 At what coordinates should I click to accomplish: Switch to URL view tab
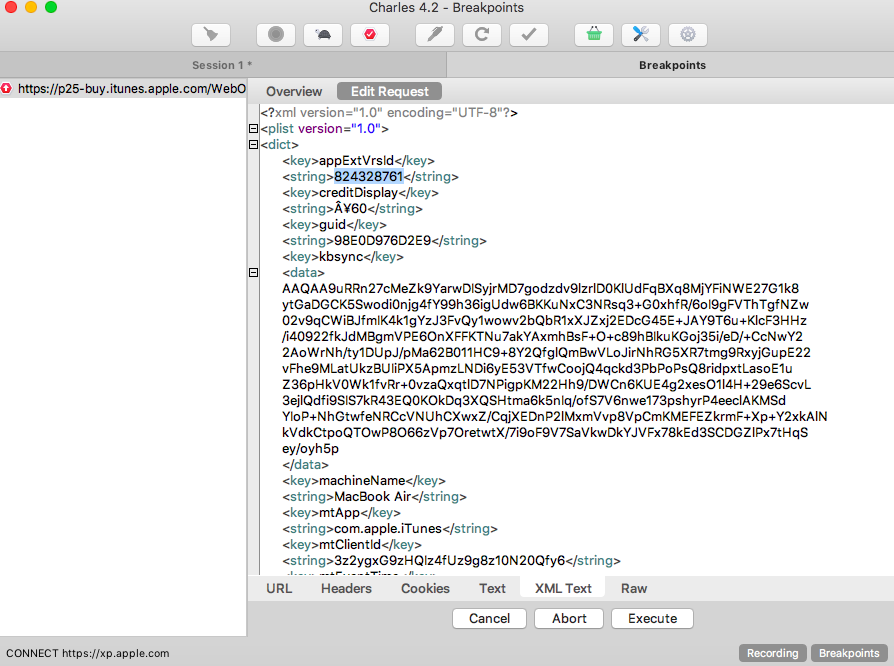pyautogui.click(x=279, y=588)
